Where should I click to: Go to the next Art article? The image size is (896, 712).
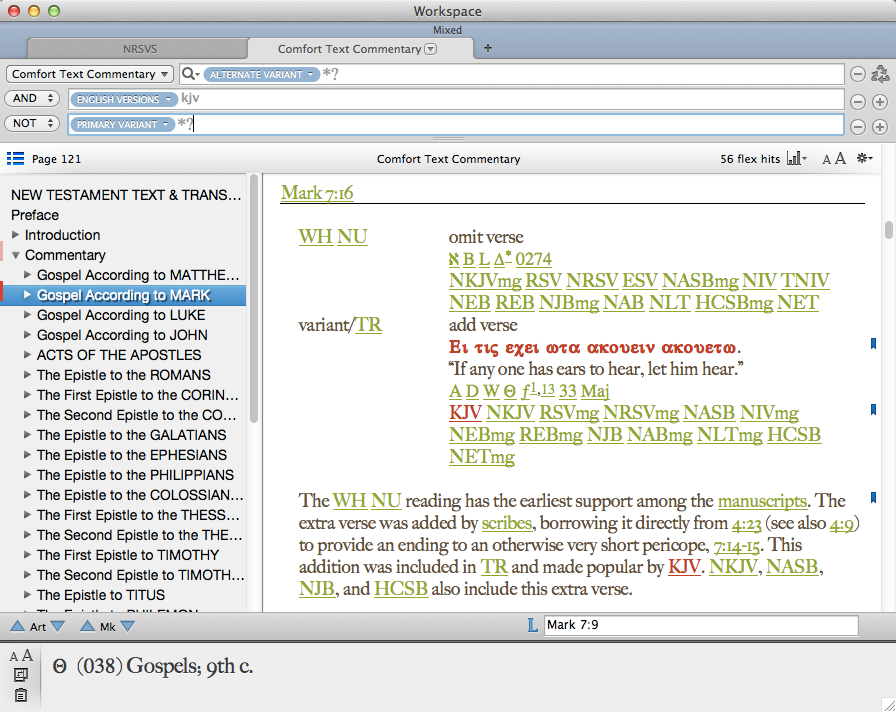point(57,626)
